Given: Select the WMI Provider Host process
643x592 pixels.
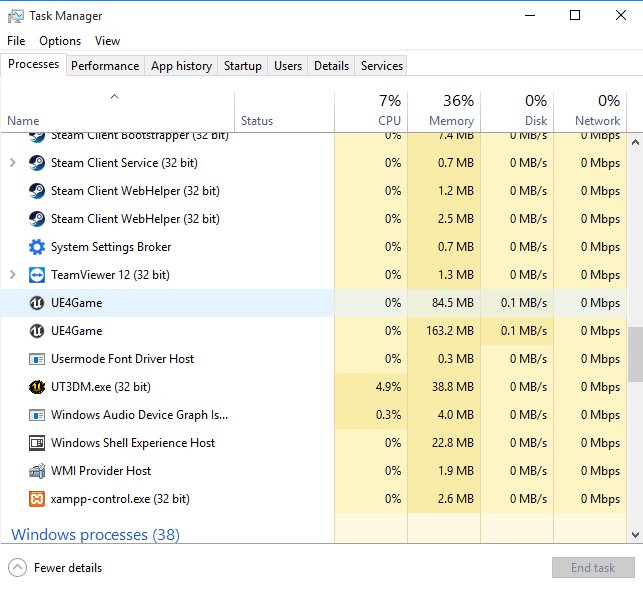Looking at the screenshot, I should pos(314,471).
